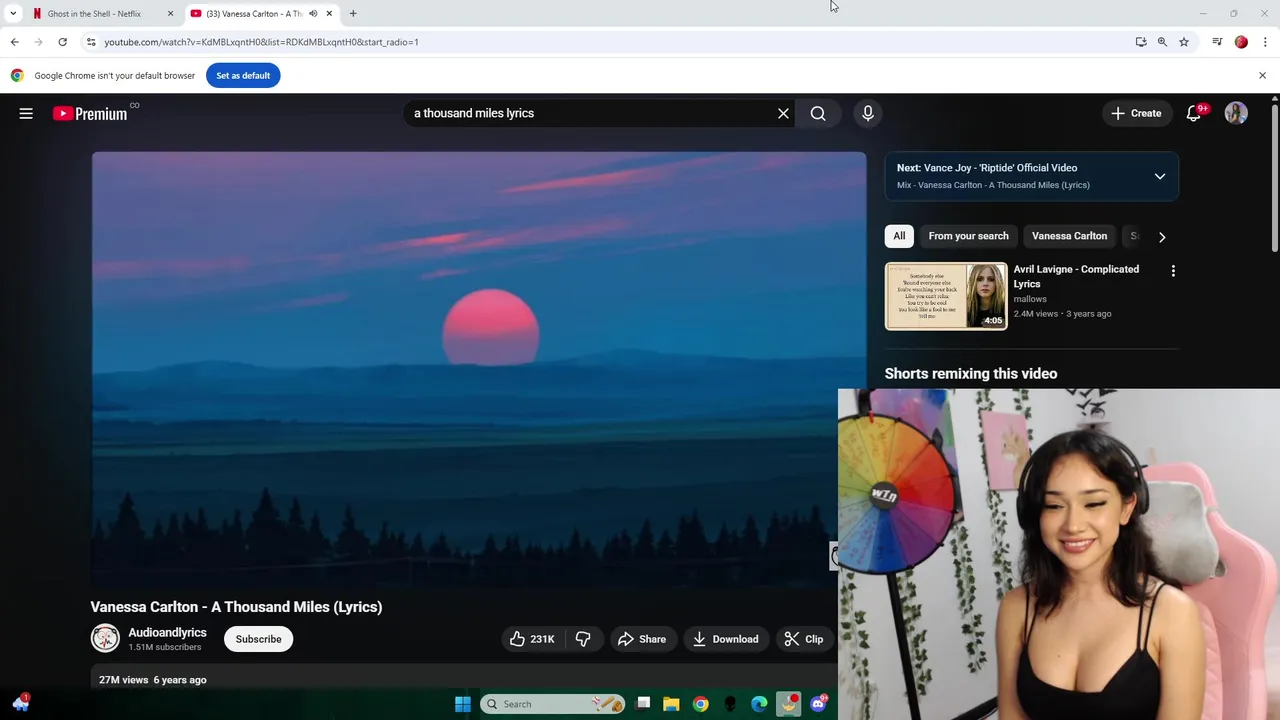
Task: Dislike the video with the thumbs-down
Action: tap(583, 639)
